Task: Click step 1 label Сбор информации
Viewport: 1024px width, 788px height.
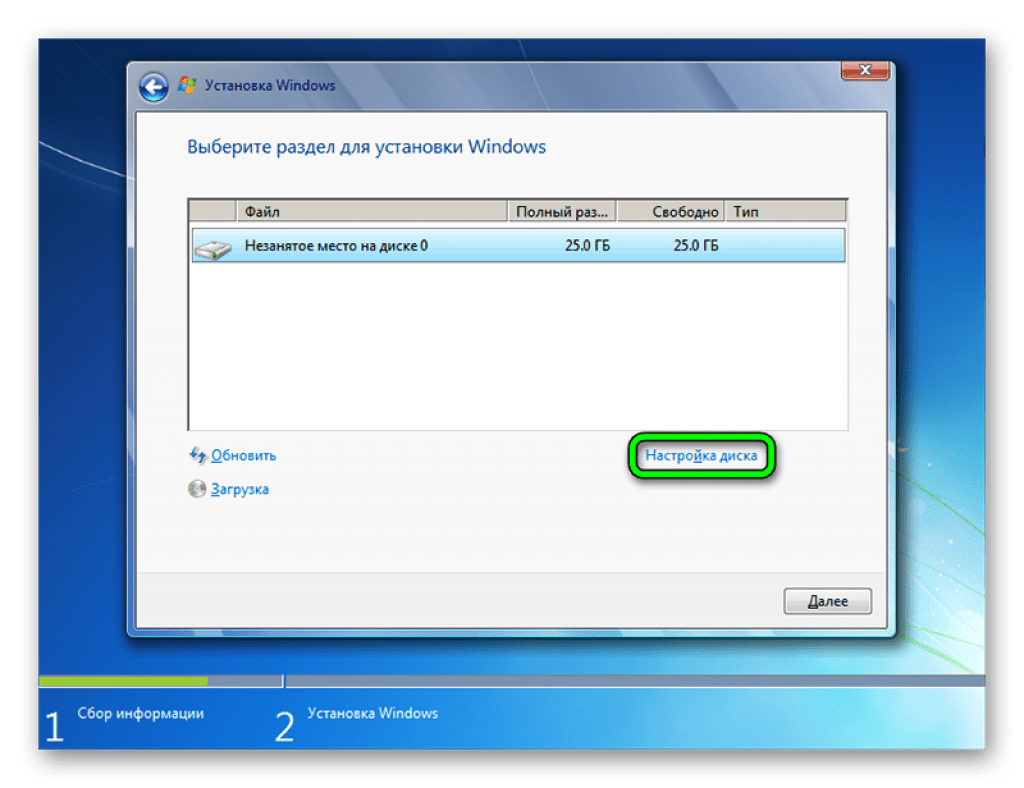Action: click(140, 714)
